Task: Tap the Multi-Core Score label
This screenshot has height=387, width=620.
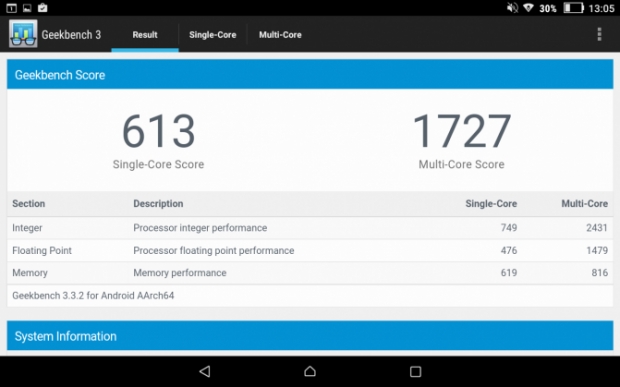Action: (461, 164)
